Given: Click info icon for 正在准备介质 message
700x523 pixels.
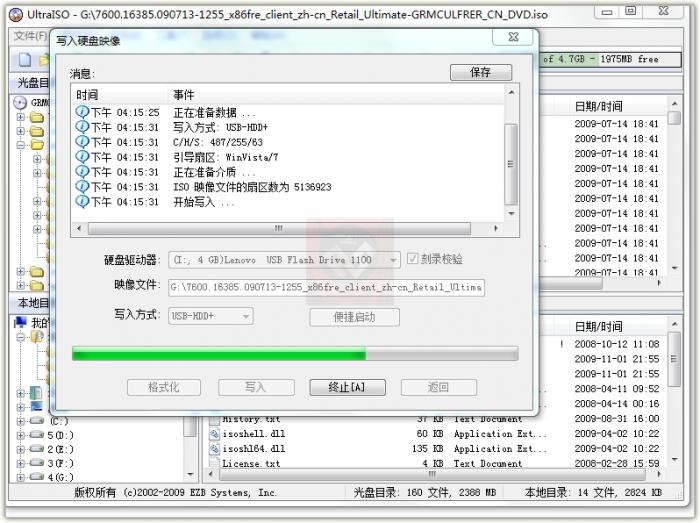Looking at the screenshot, I should click(x=82, y=171).
